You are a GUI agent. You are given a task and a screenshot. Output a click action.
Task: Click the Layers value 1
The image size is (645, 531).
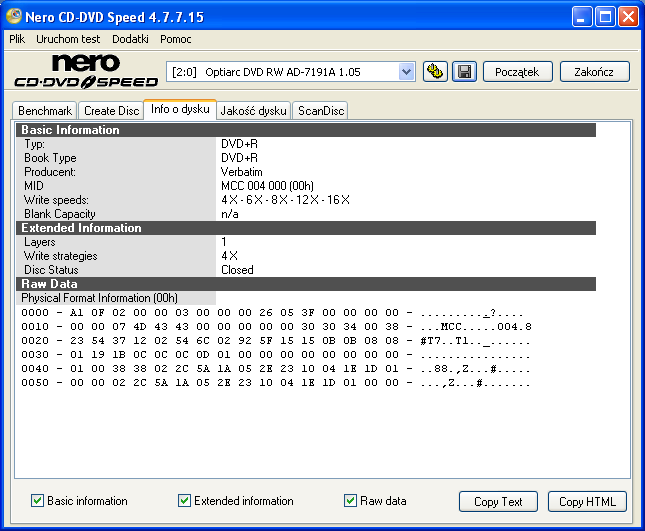point(224,242)
